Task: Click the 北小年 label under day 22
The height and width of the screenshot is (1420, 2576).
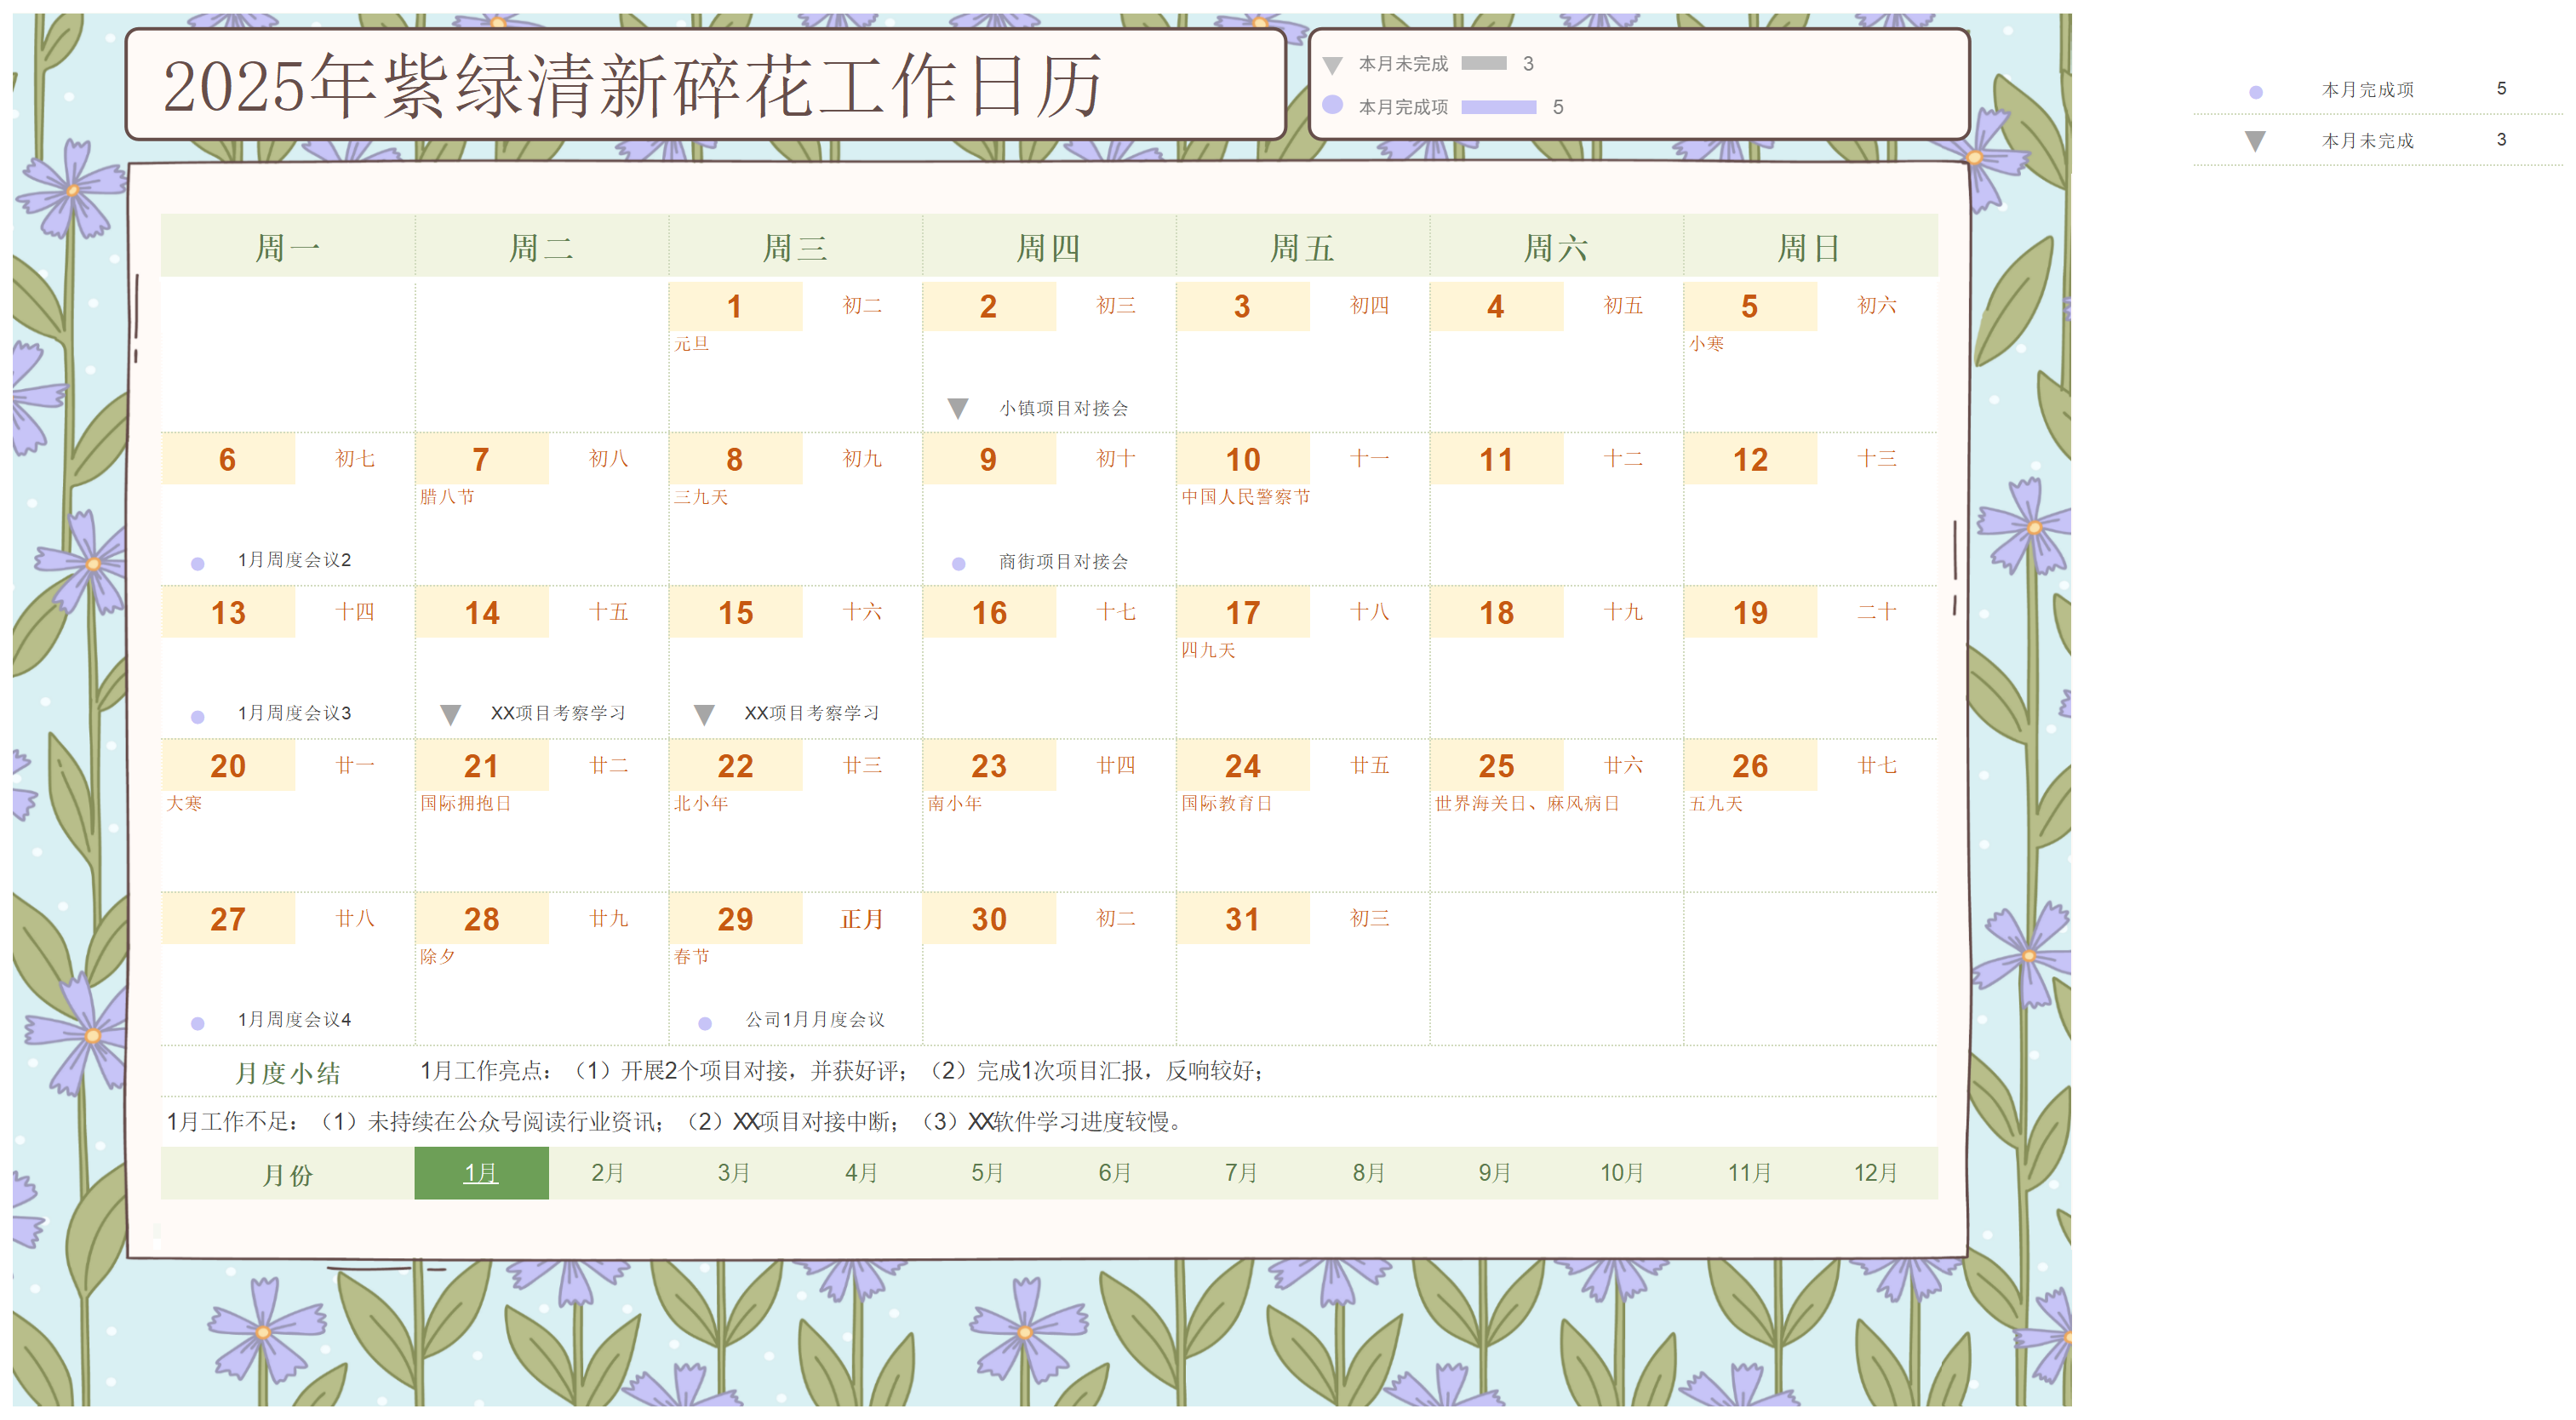Action: (700, 803)
